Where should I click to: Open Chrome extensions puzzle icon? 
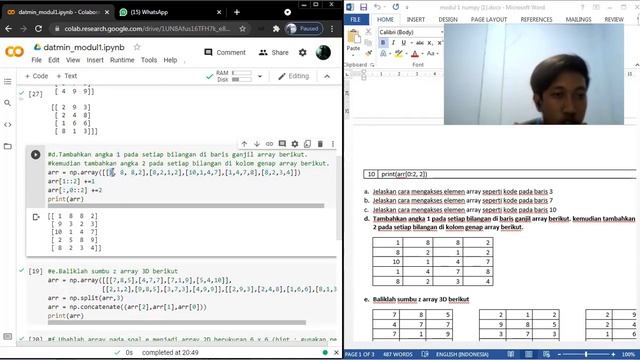(276, 29)
